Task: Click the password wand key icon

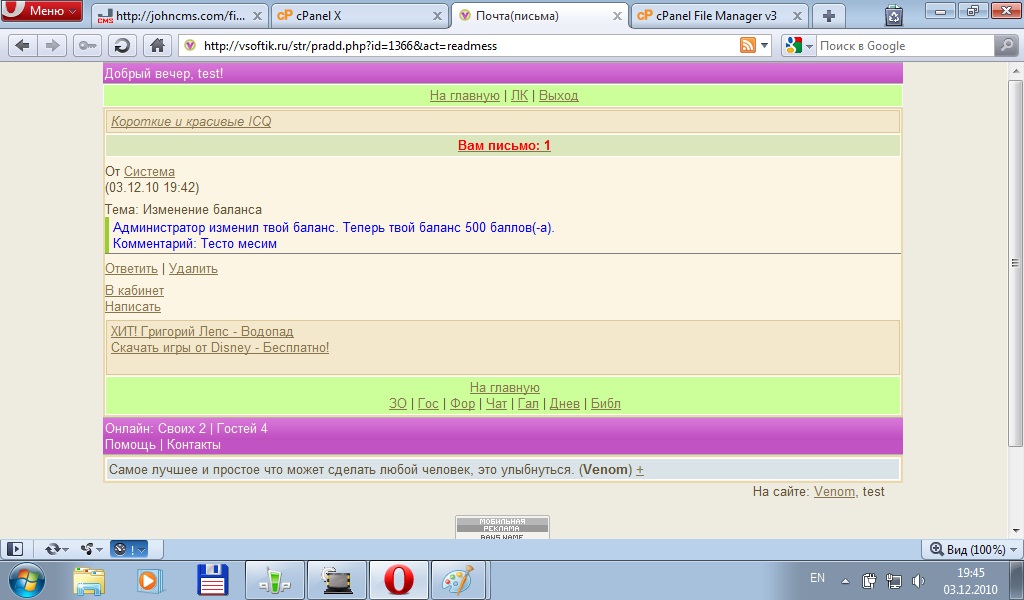Action: pyautogui.click(x=87, y=46)
